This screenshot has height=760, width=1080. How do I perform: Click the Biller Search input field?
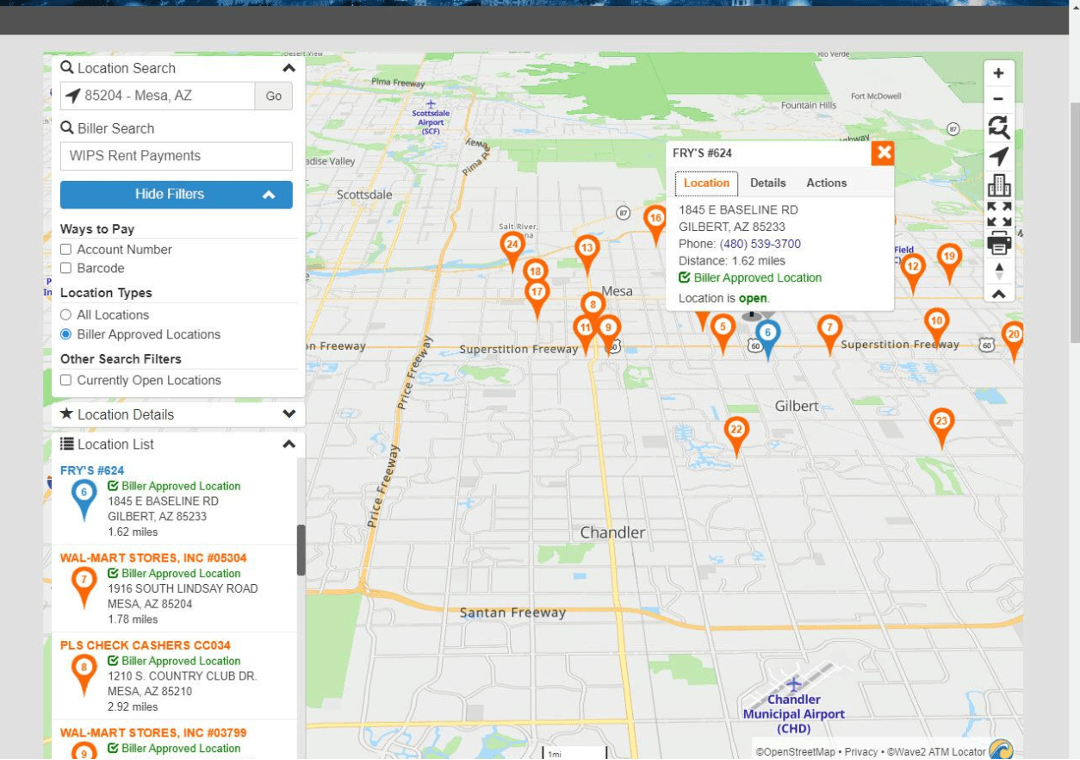coord(176,156)
